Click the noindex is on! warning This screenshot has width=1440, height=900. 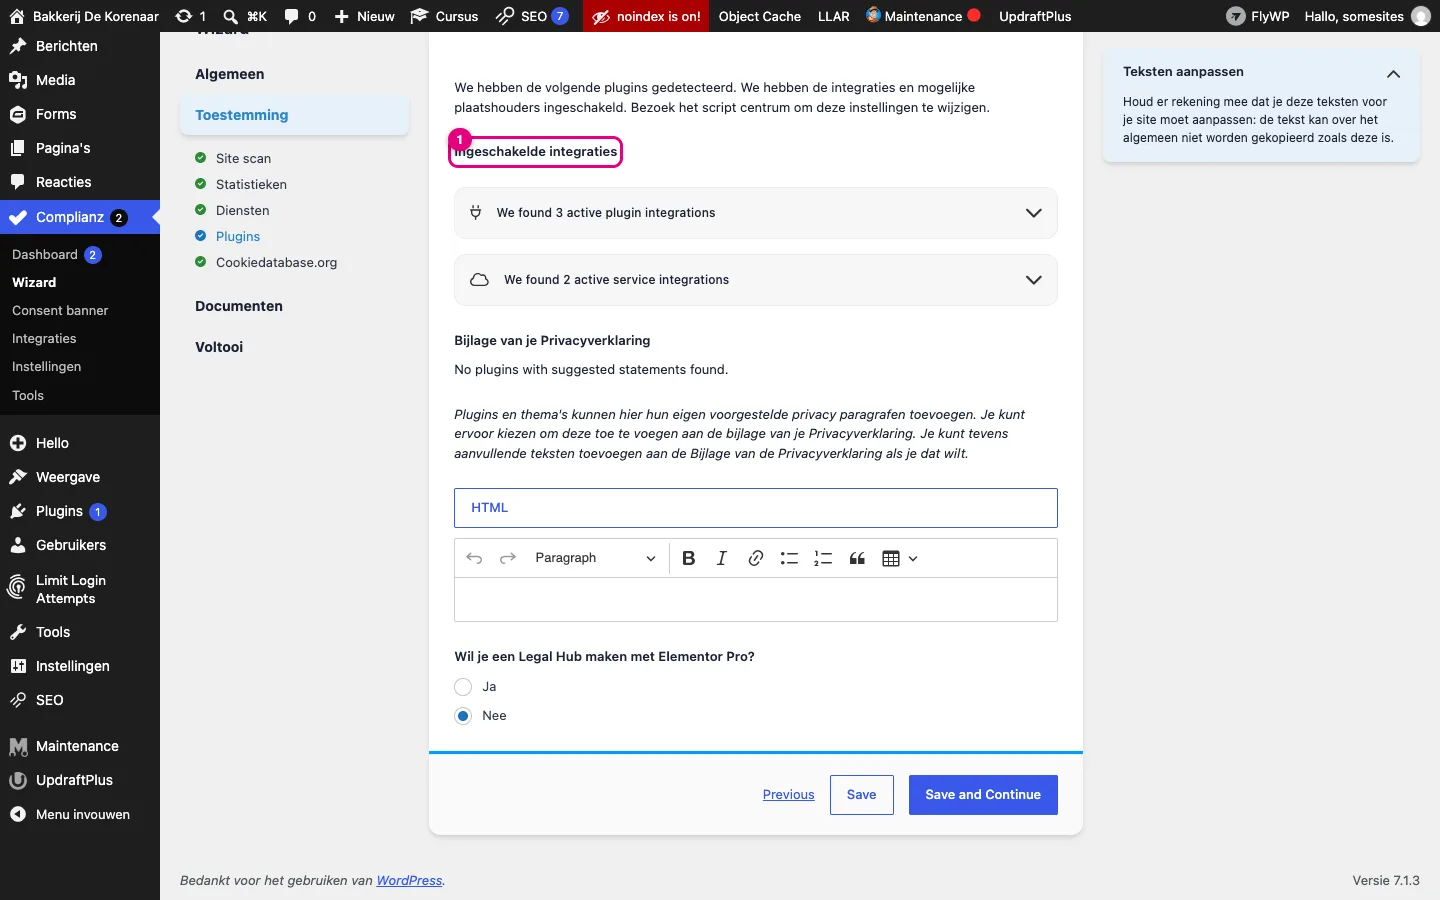[x=646, y=16]
